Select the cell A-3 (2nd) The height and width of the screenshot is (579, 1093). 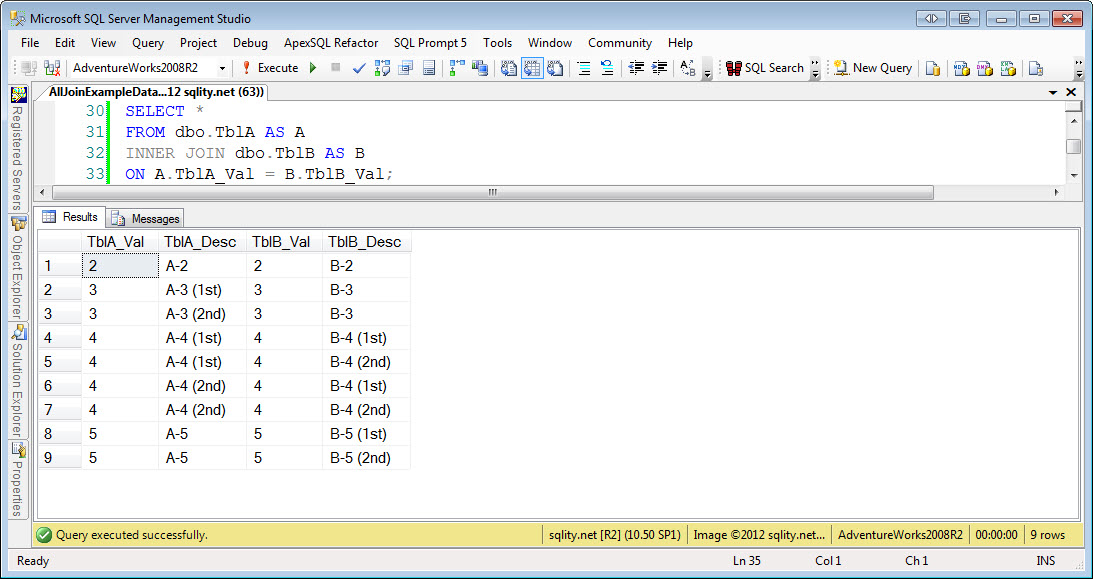(202, 314)
